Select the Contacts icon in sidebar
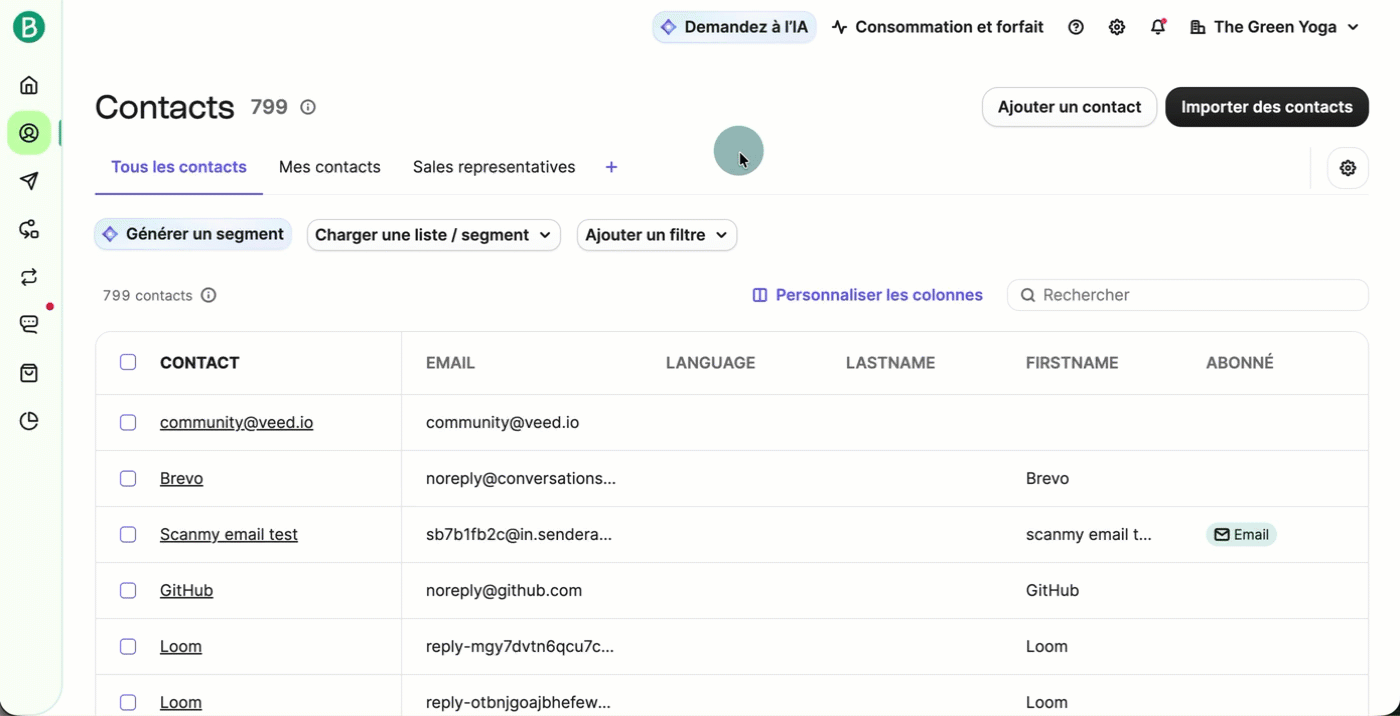 [29, 133]
